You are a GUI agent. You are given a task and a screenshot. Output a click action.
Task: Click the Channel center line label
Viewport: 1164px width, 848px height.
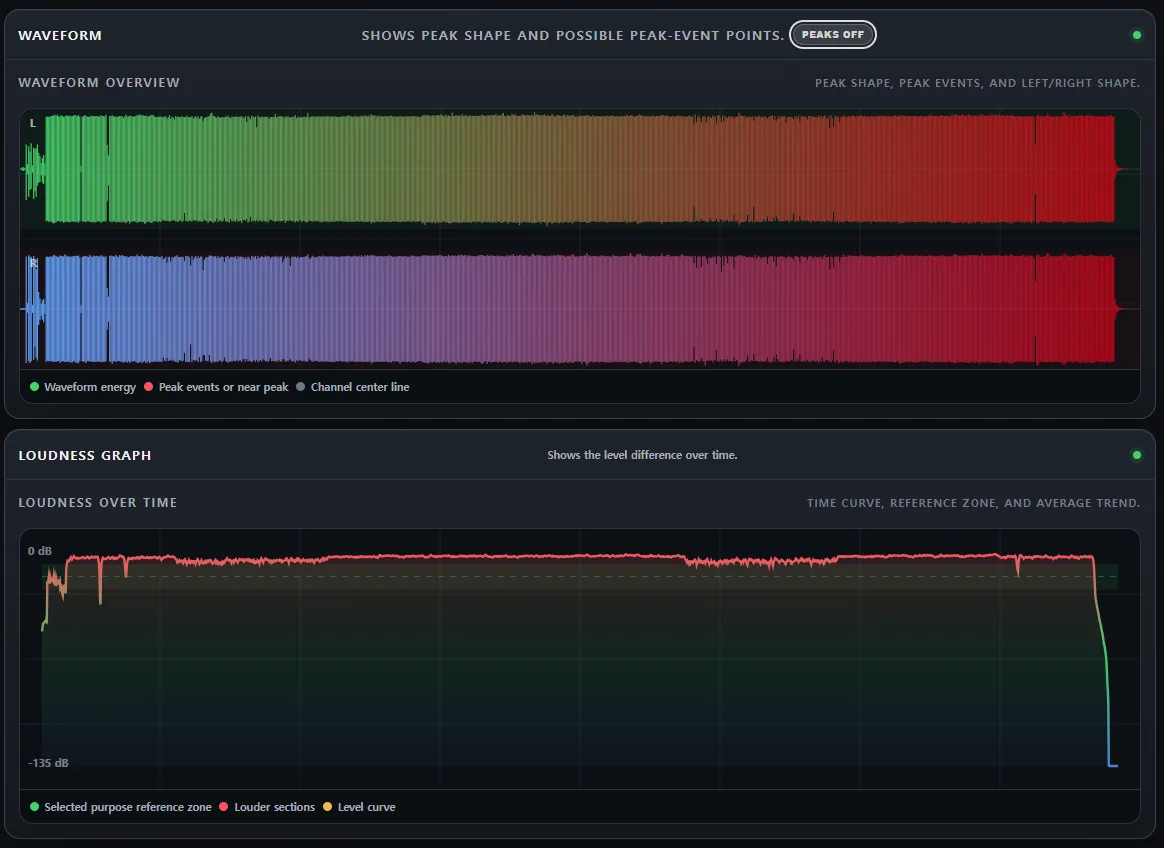pos(360,387)
